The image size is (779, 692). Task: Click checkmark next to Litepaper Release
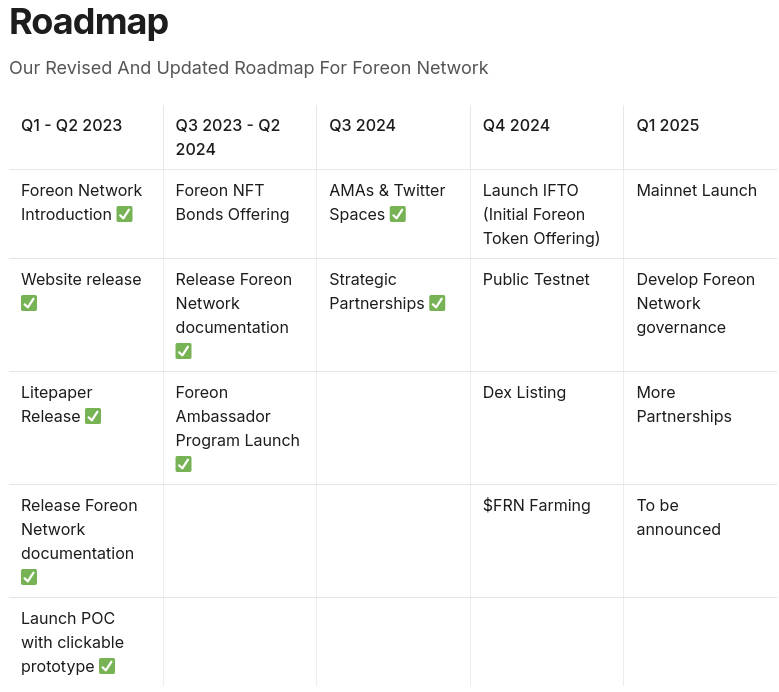pyautogui.click(x=93, y=416)
